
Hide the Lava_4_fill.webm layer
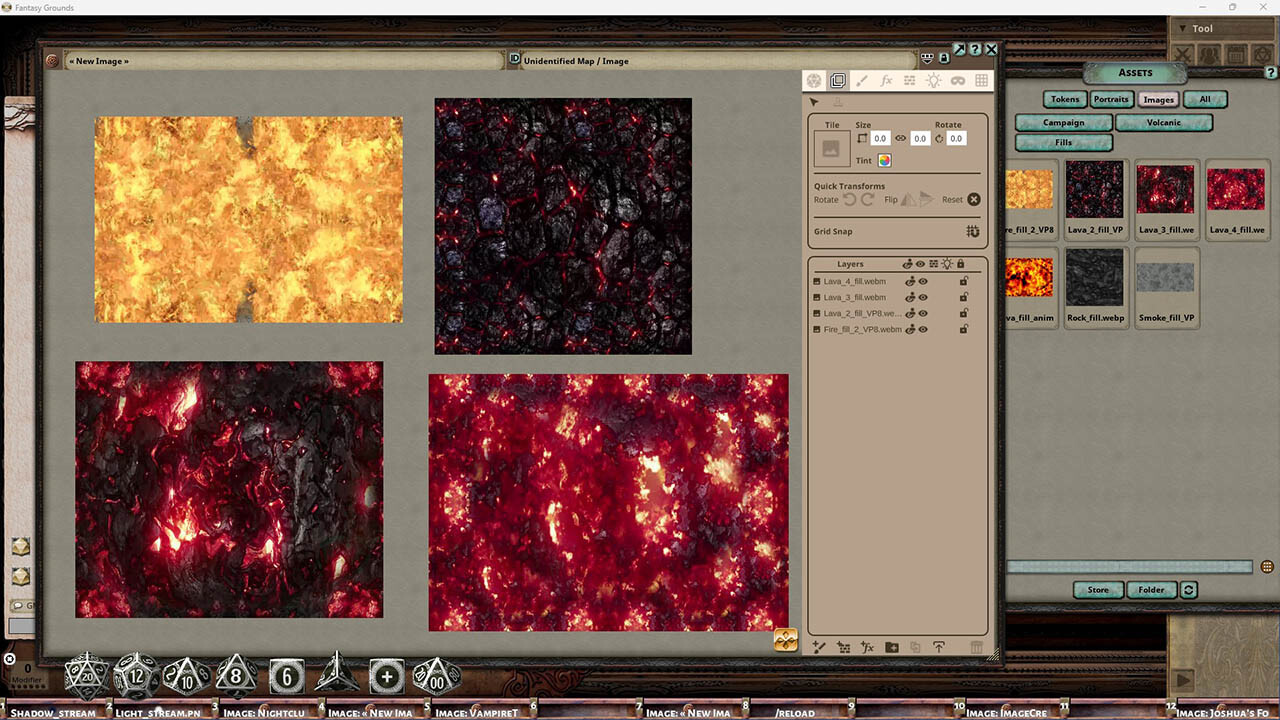click(x=923, y=282)
